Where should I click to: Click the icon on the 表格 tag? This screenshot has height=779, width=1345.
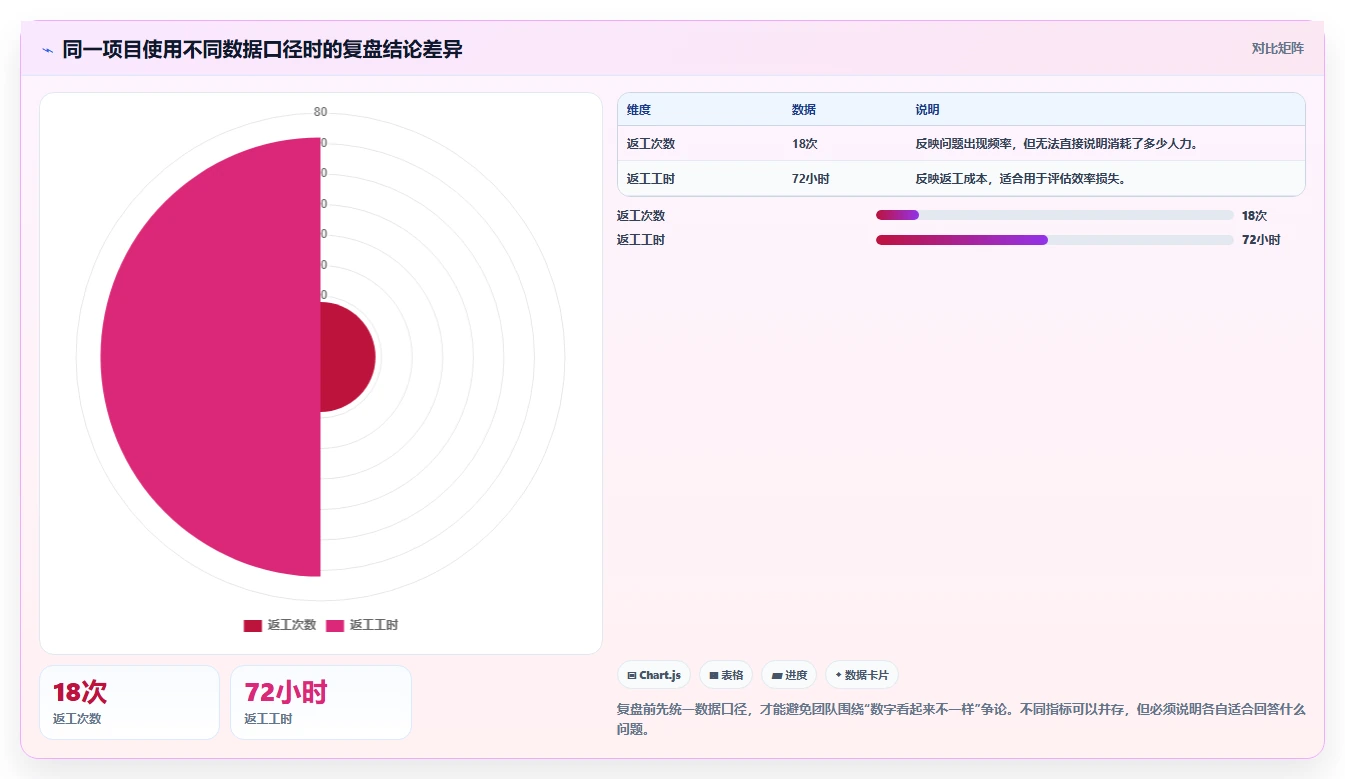click(714, 675)
